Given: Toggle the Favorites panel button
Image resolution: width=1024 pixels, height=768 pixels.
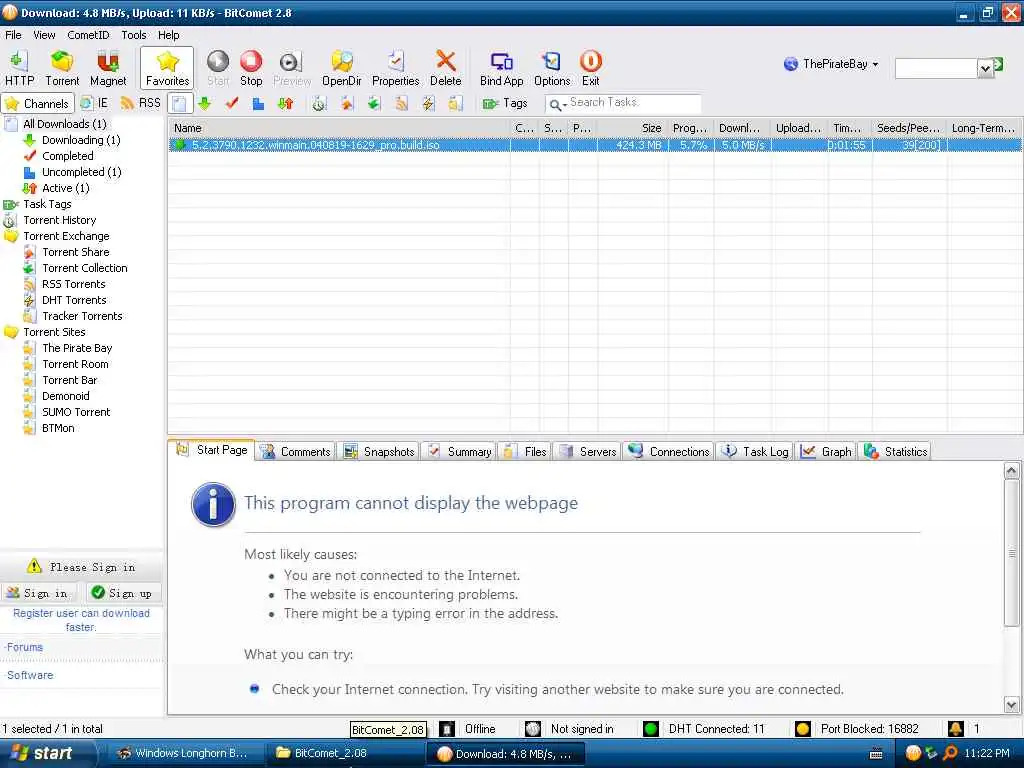Looking at the screenshot, I should [x=167, y=68].
